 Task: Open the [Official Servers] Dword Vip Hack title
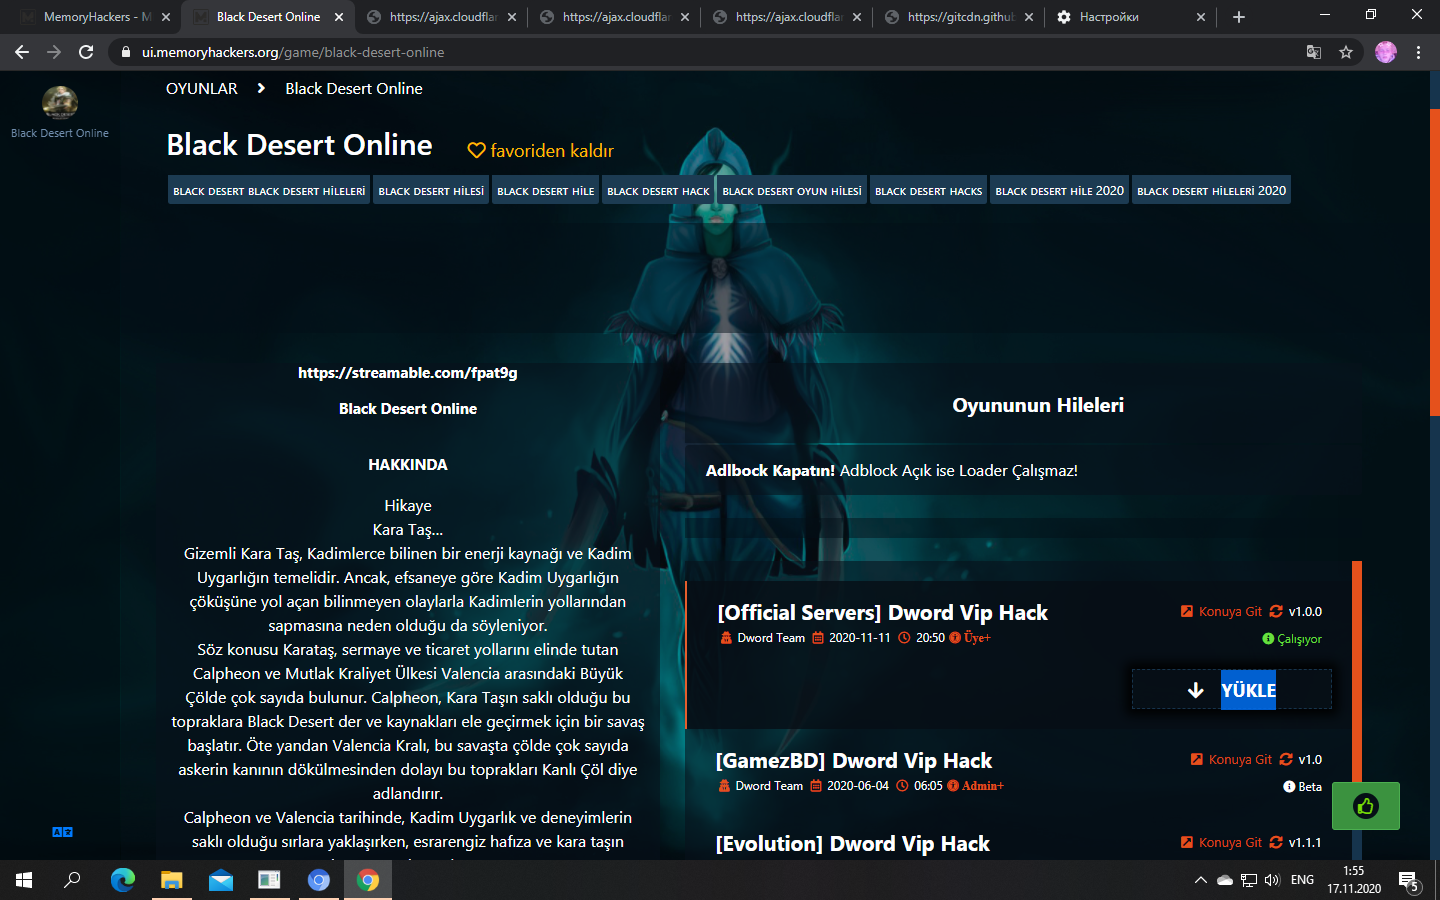(x=882, y=612)
